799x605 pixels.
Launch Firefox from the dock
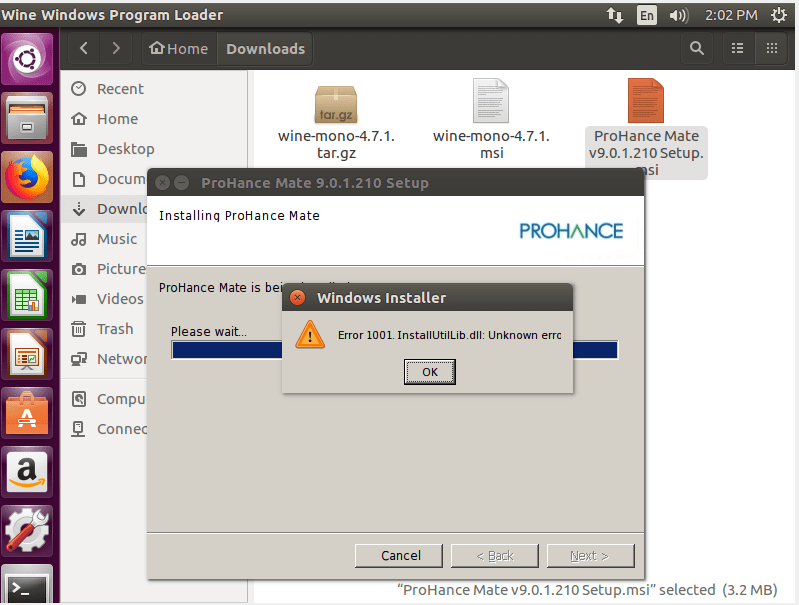tap(26, 177)
